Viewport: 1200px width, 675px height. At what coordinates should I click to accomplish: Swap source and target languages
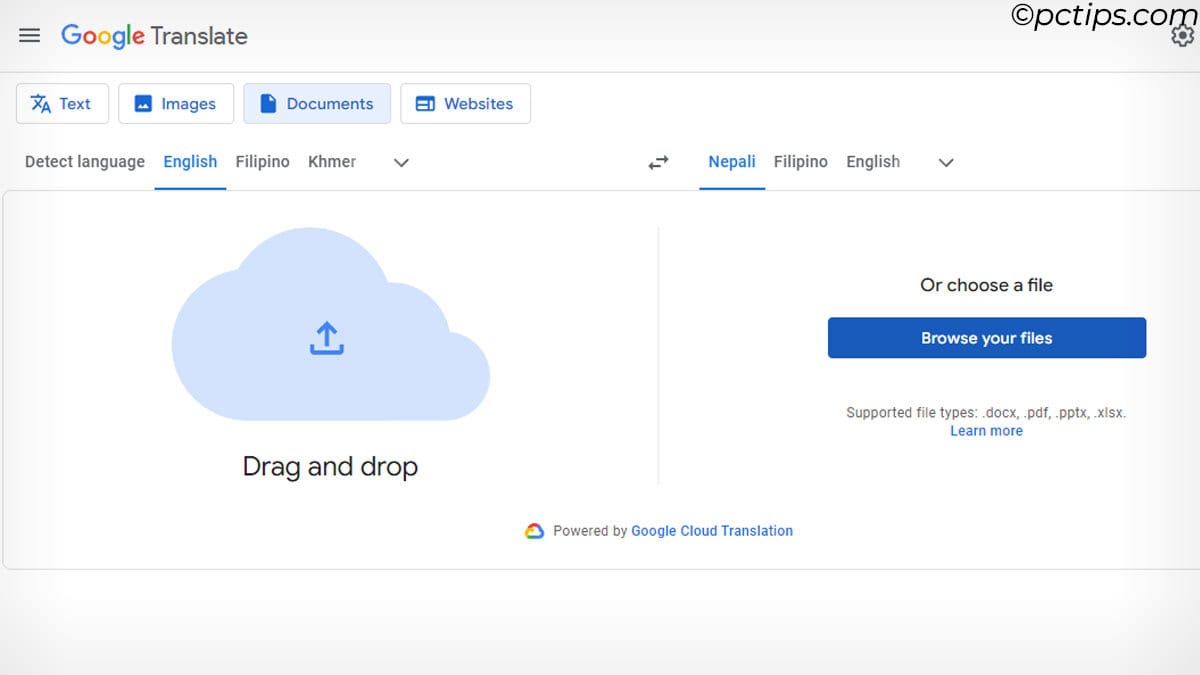[658, 162]
